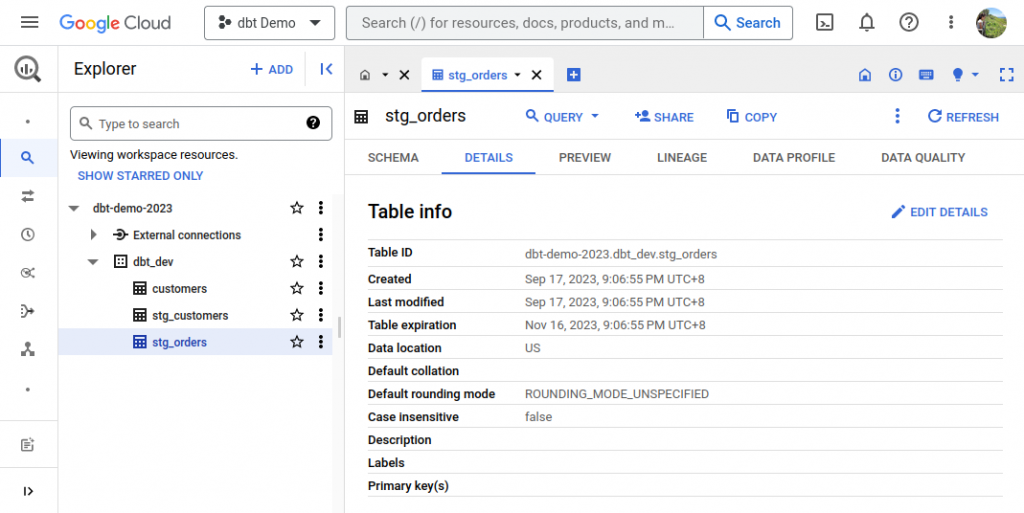Star the dbt_dev dataset
The image size is (1024, 513).
pos(297,262)
